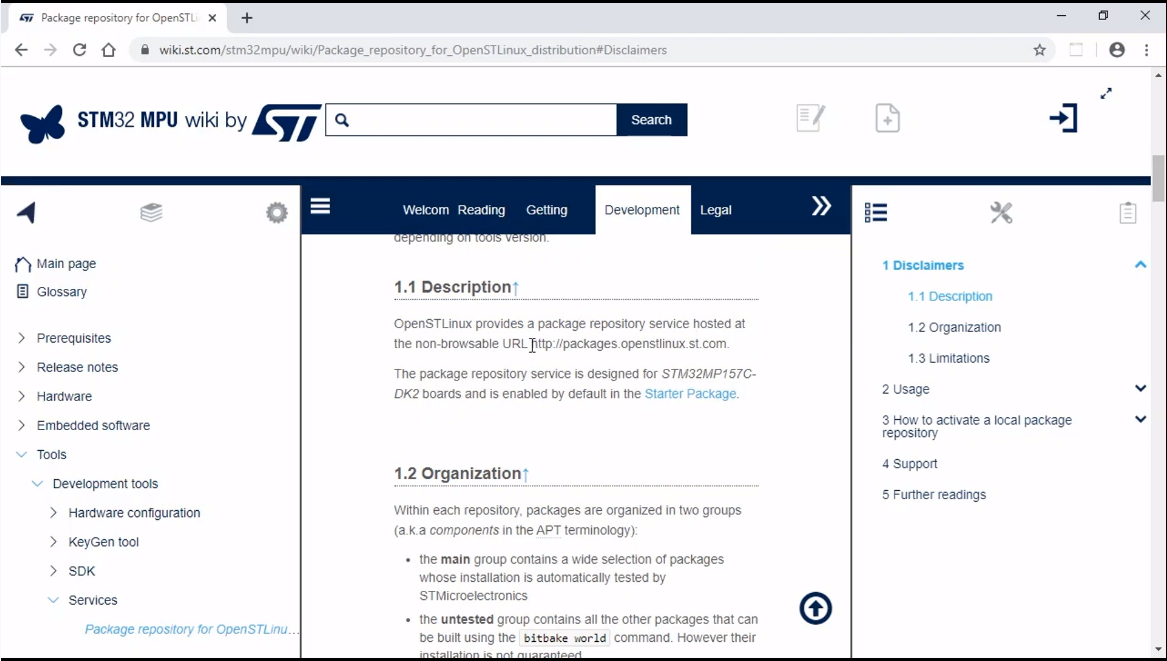Select the table of contents list icon
The image size is (1167, 661).
click(x=876, y=212)
